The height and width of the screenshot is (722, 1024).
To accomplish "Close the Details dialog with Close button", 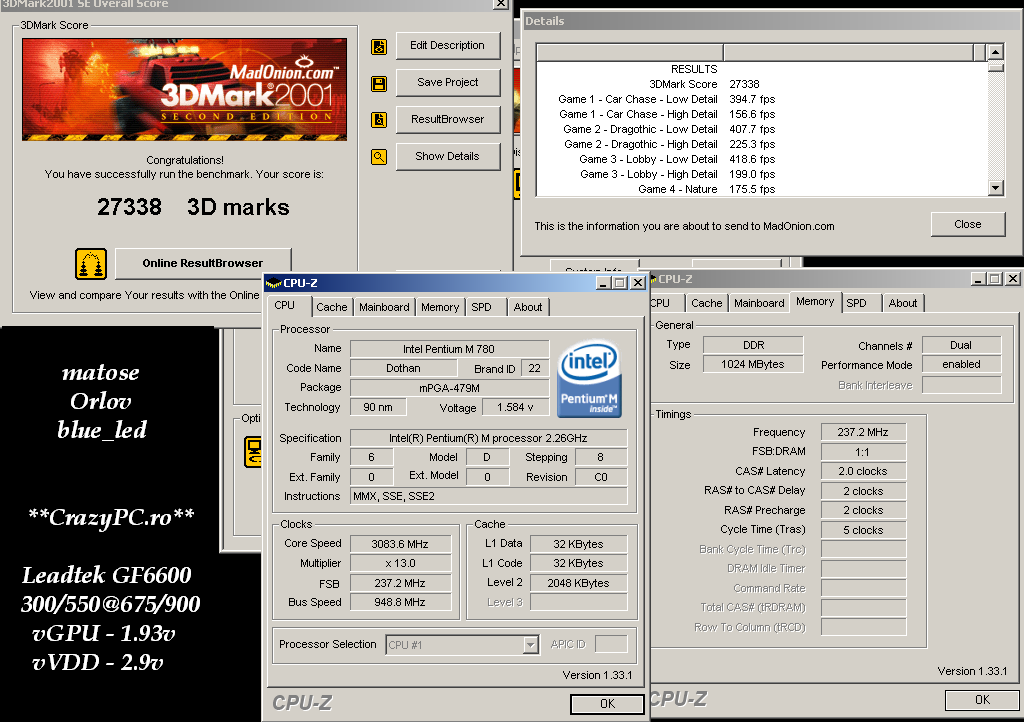I will click(x=968, y=224).
